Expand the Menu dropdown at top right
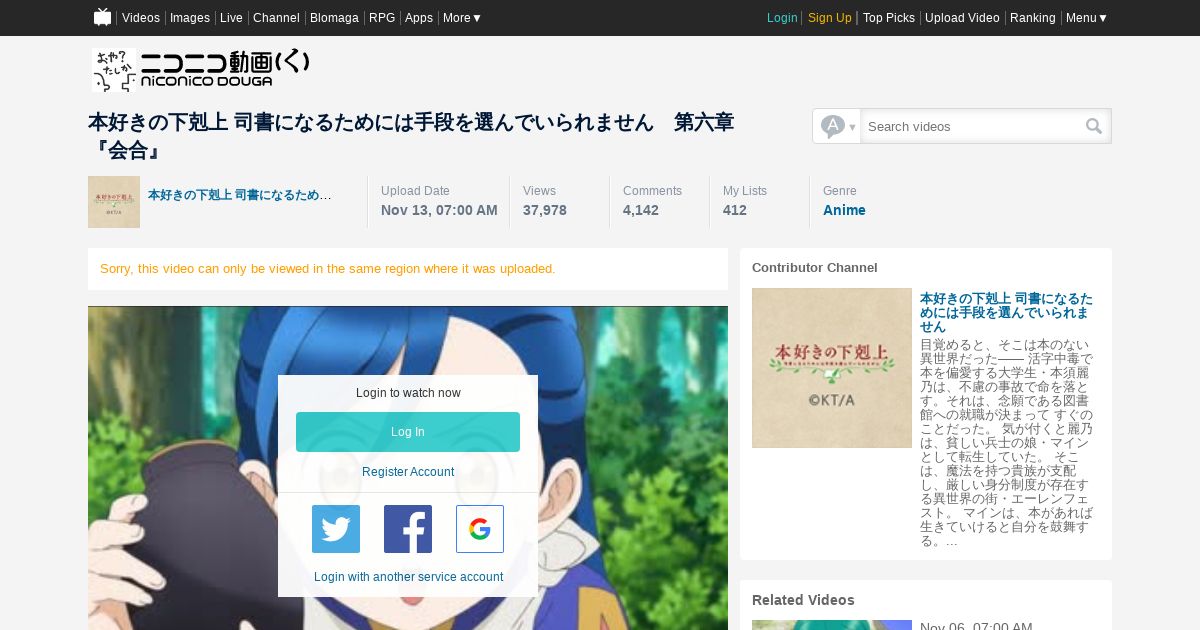Viewport: 1200px width, 630px height. (1086, 18)
